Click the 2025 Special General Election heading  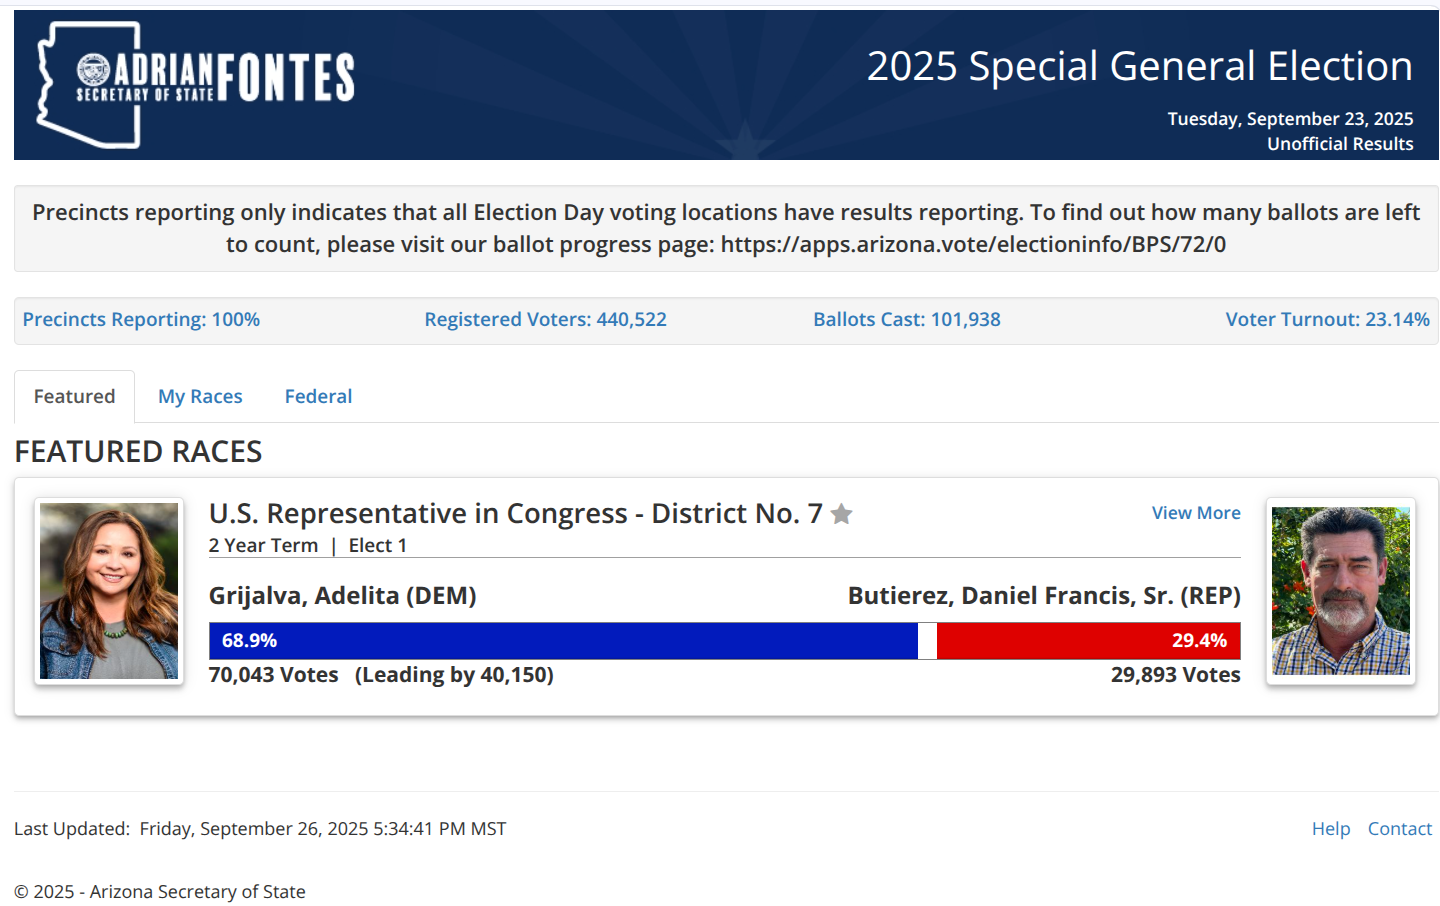[x=1139, y=67]
